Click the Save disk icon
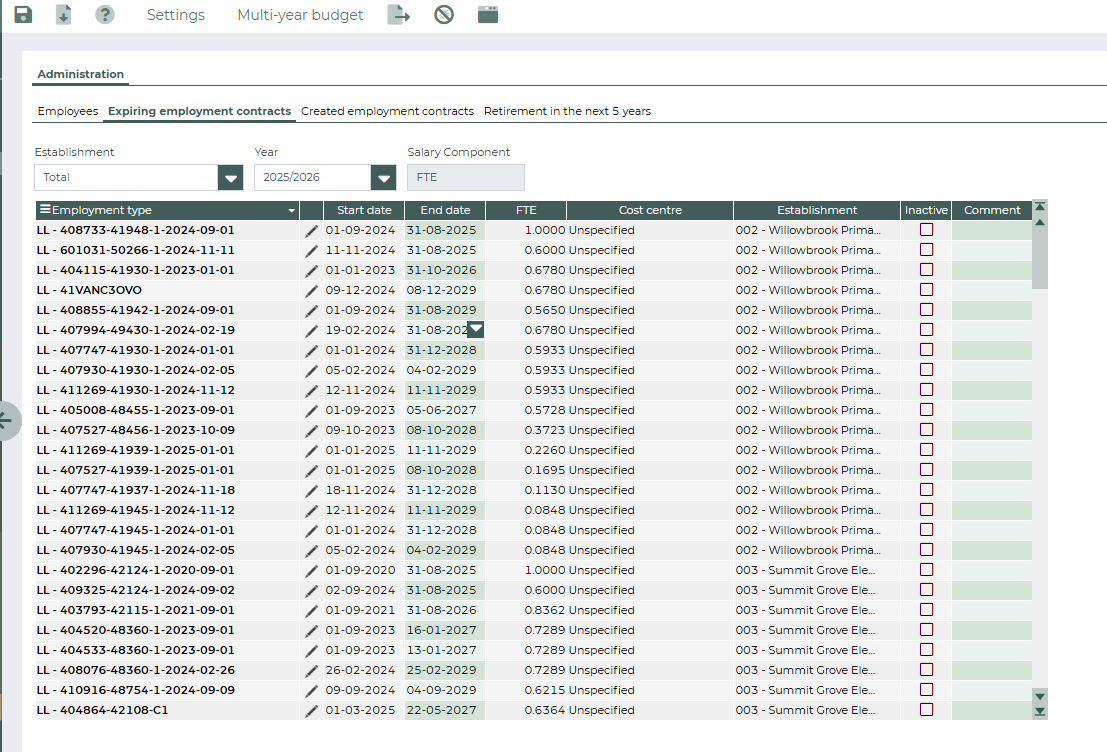 [23, 14]
